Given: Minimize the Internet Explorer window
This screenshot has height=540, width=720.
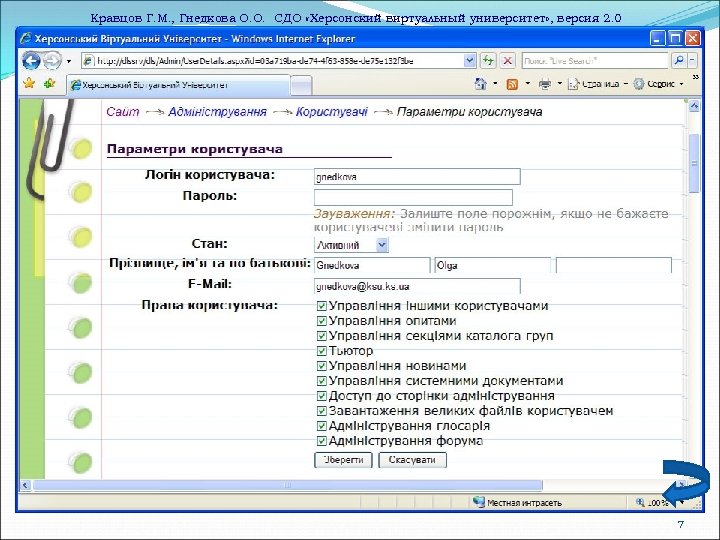Looking at the screenshot, I should [x=658, y=39].
